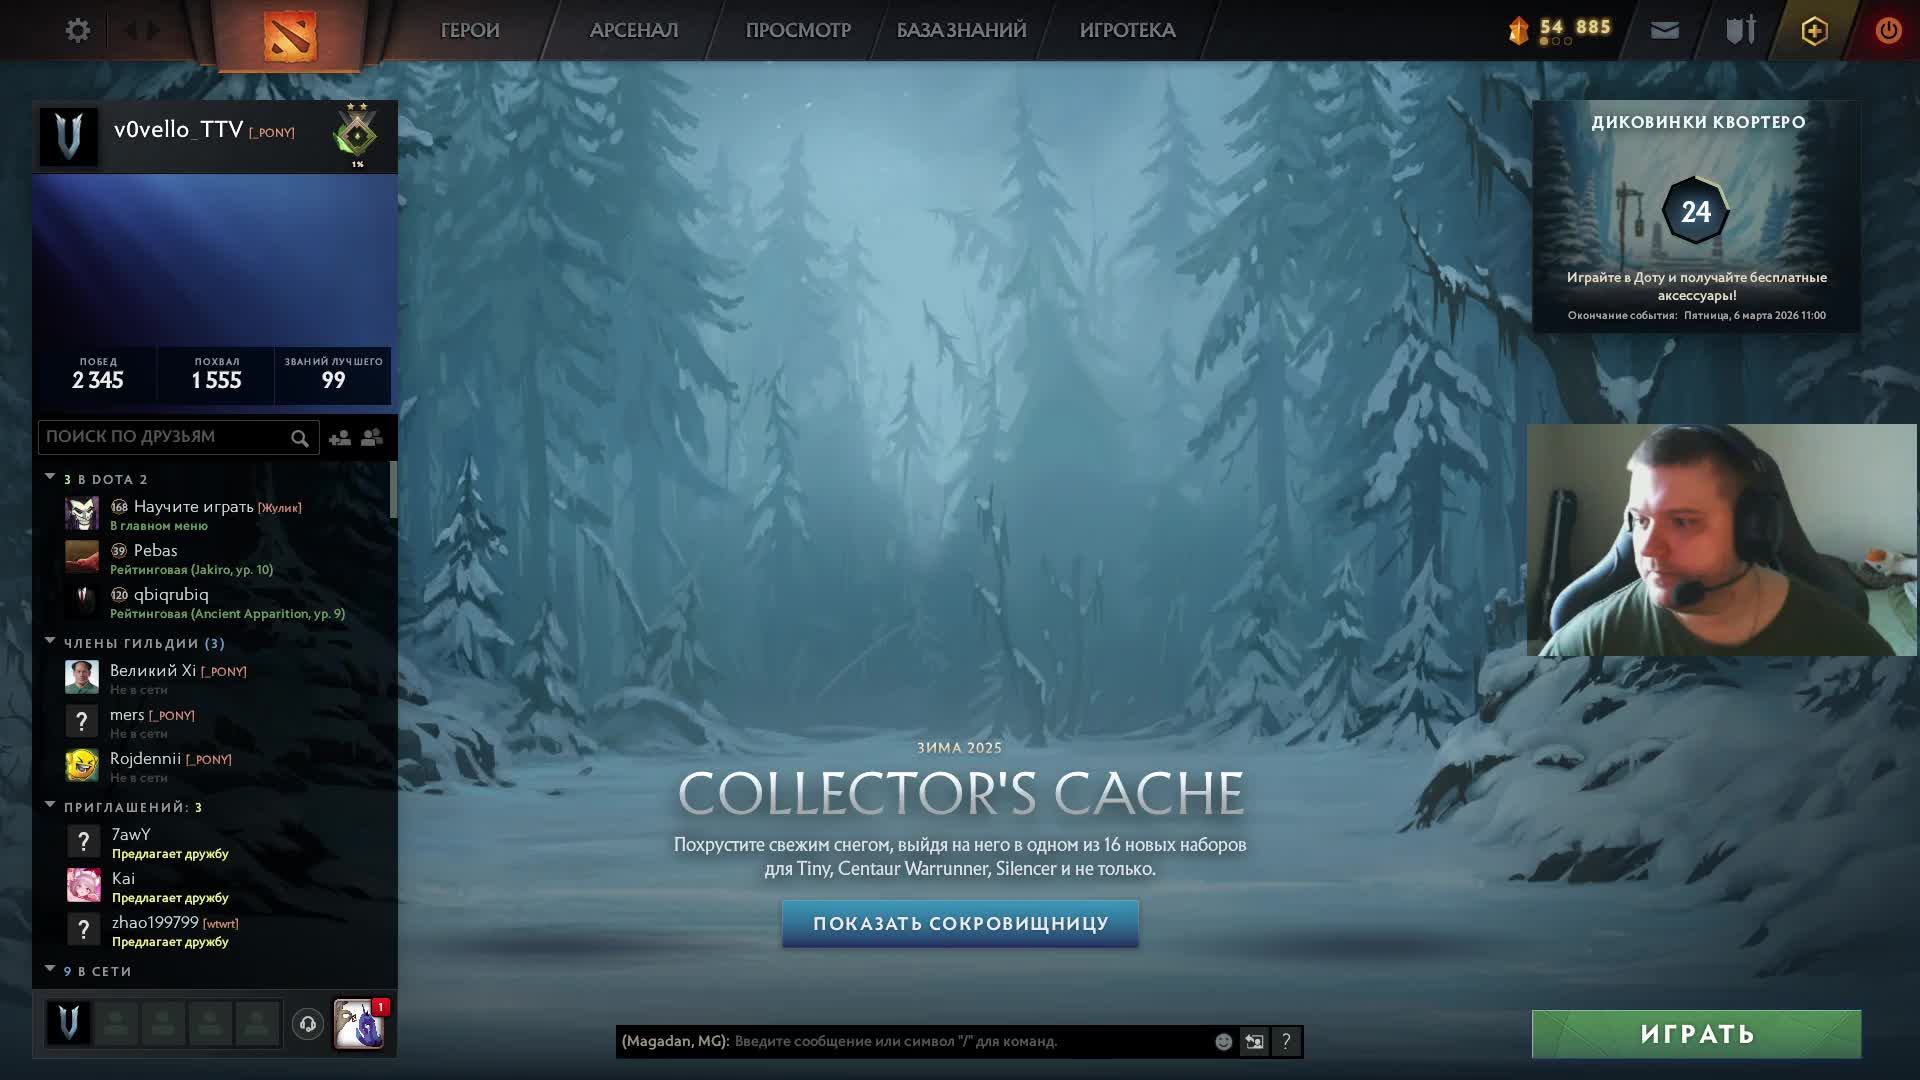
Task: Click the red power quit icon
Action: [1888, 30]
